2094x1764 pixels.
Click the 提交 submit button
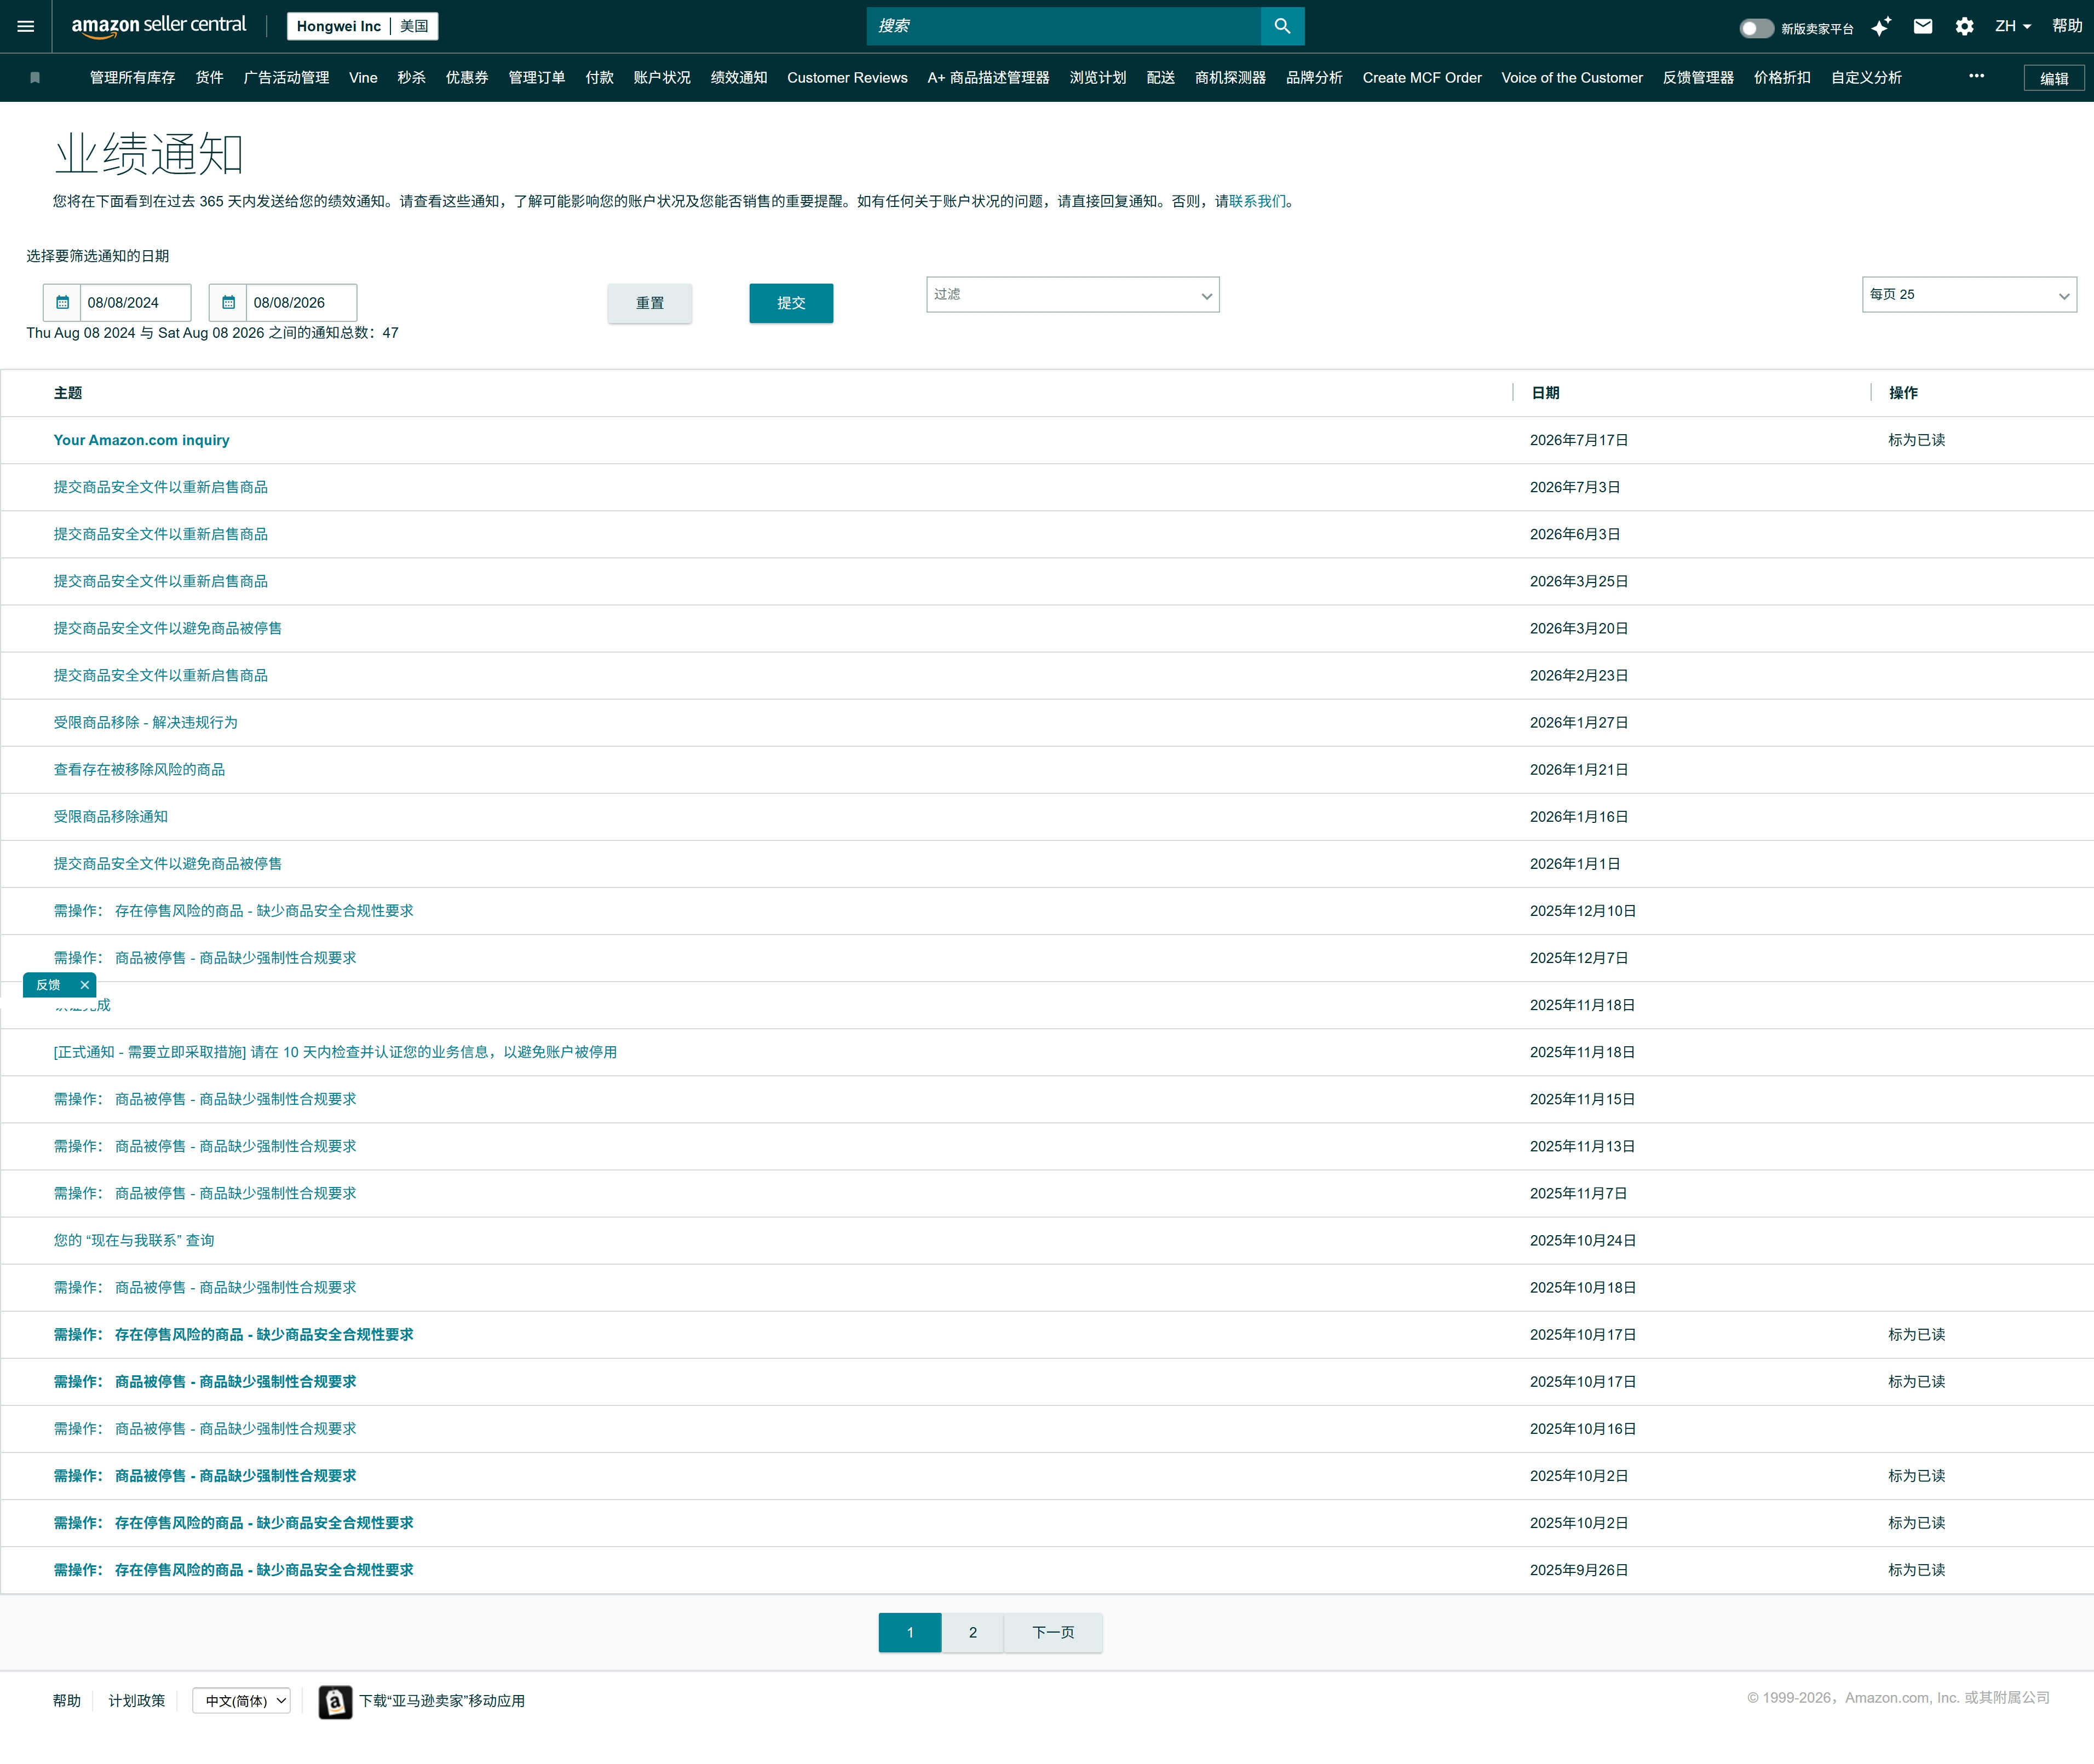pos(791,303)
